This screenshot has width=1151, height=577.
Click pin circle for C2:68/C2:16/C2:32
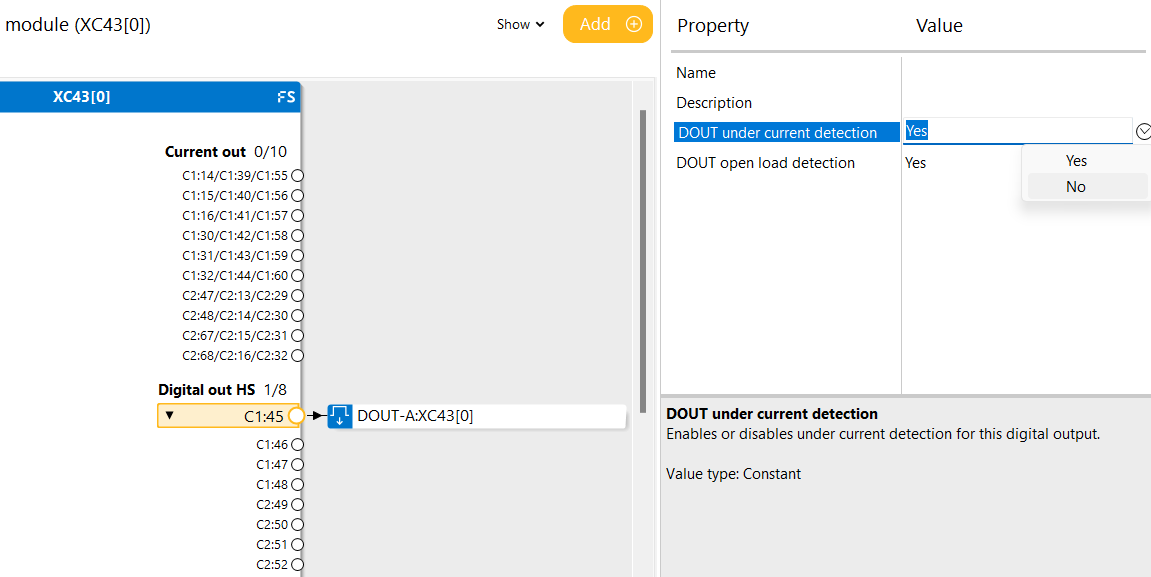pyautogui.click(x=297, y=356)
